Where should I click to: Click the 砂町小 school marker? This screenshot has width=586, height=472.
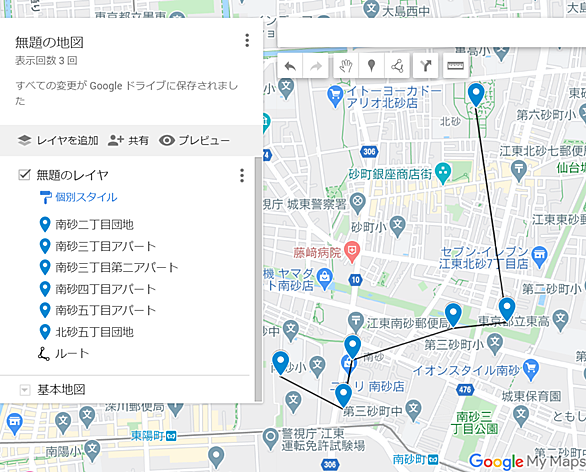(x=397, y=226)
